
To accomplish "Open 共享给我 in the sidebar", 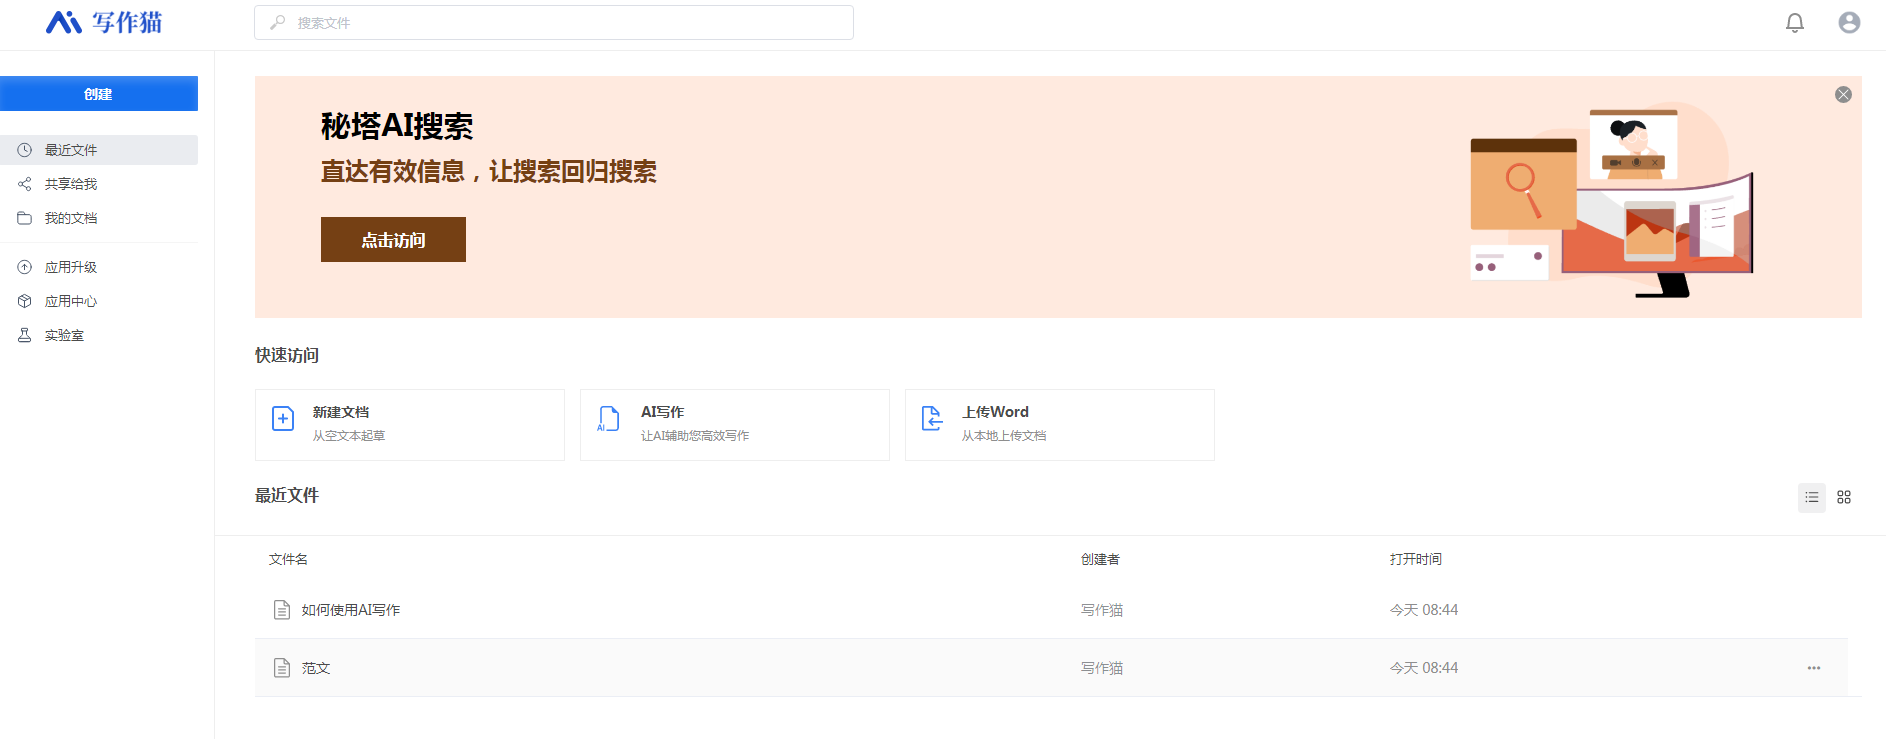I will [x=71, y=184].
